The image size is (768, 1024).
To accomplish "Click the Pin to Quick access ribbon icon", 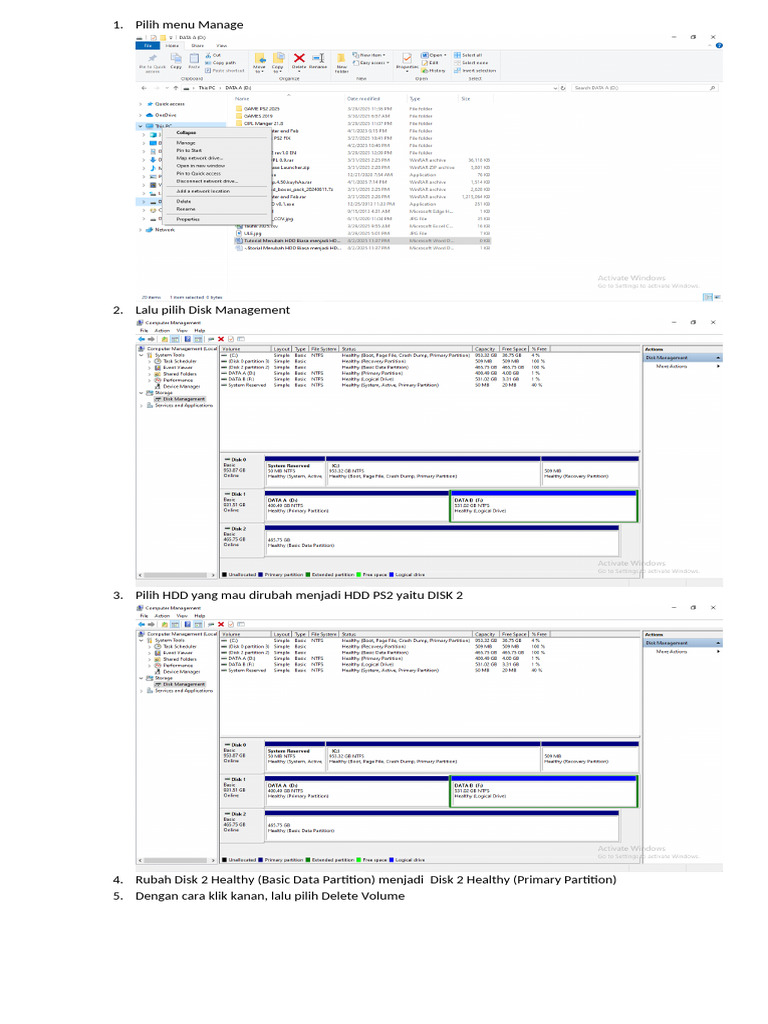I will click(x=152, y=59).
